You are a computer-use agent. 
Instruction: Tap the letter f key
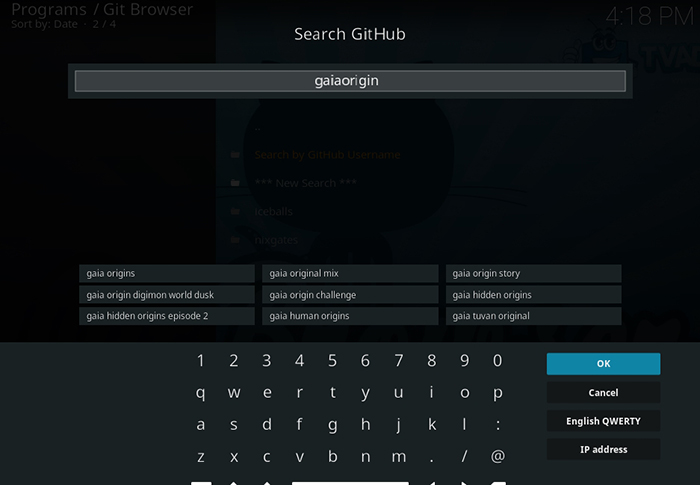click(300, 424)
